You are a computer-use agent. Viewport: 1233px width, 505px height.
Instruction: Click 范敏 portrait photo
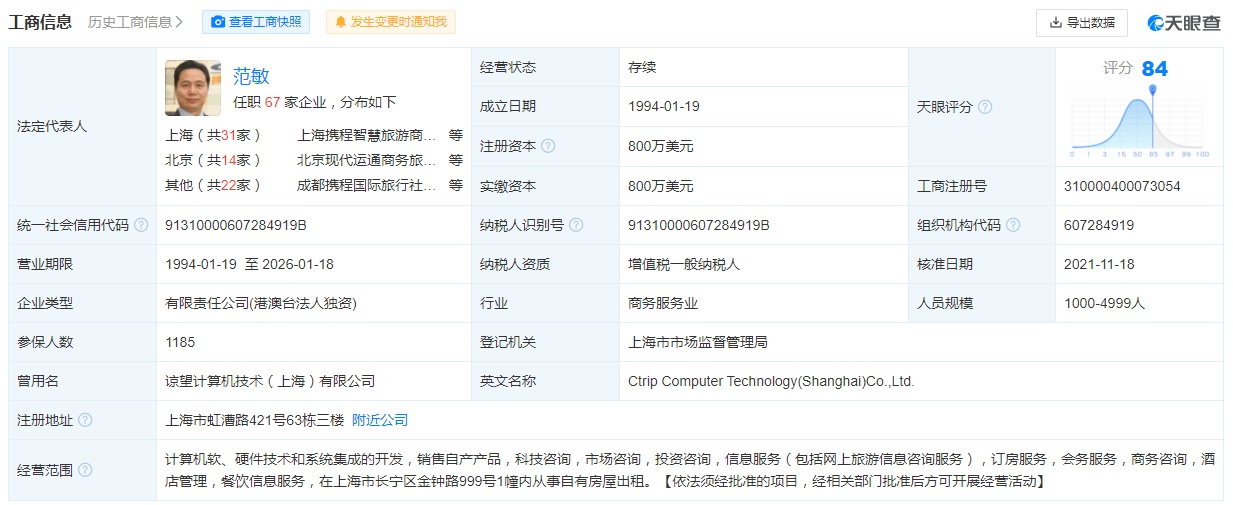tap(193, 88)
